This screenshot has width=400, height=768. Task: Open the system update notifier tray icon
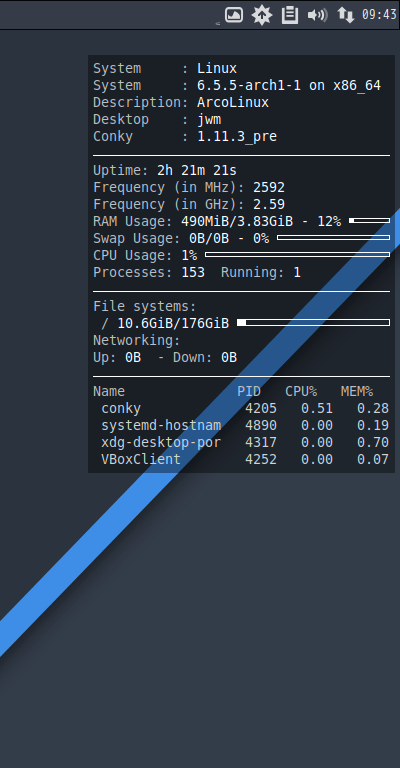pos(262,15)
